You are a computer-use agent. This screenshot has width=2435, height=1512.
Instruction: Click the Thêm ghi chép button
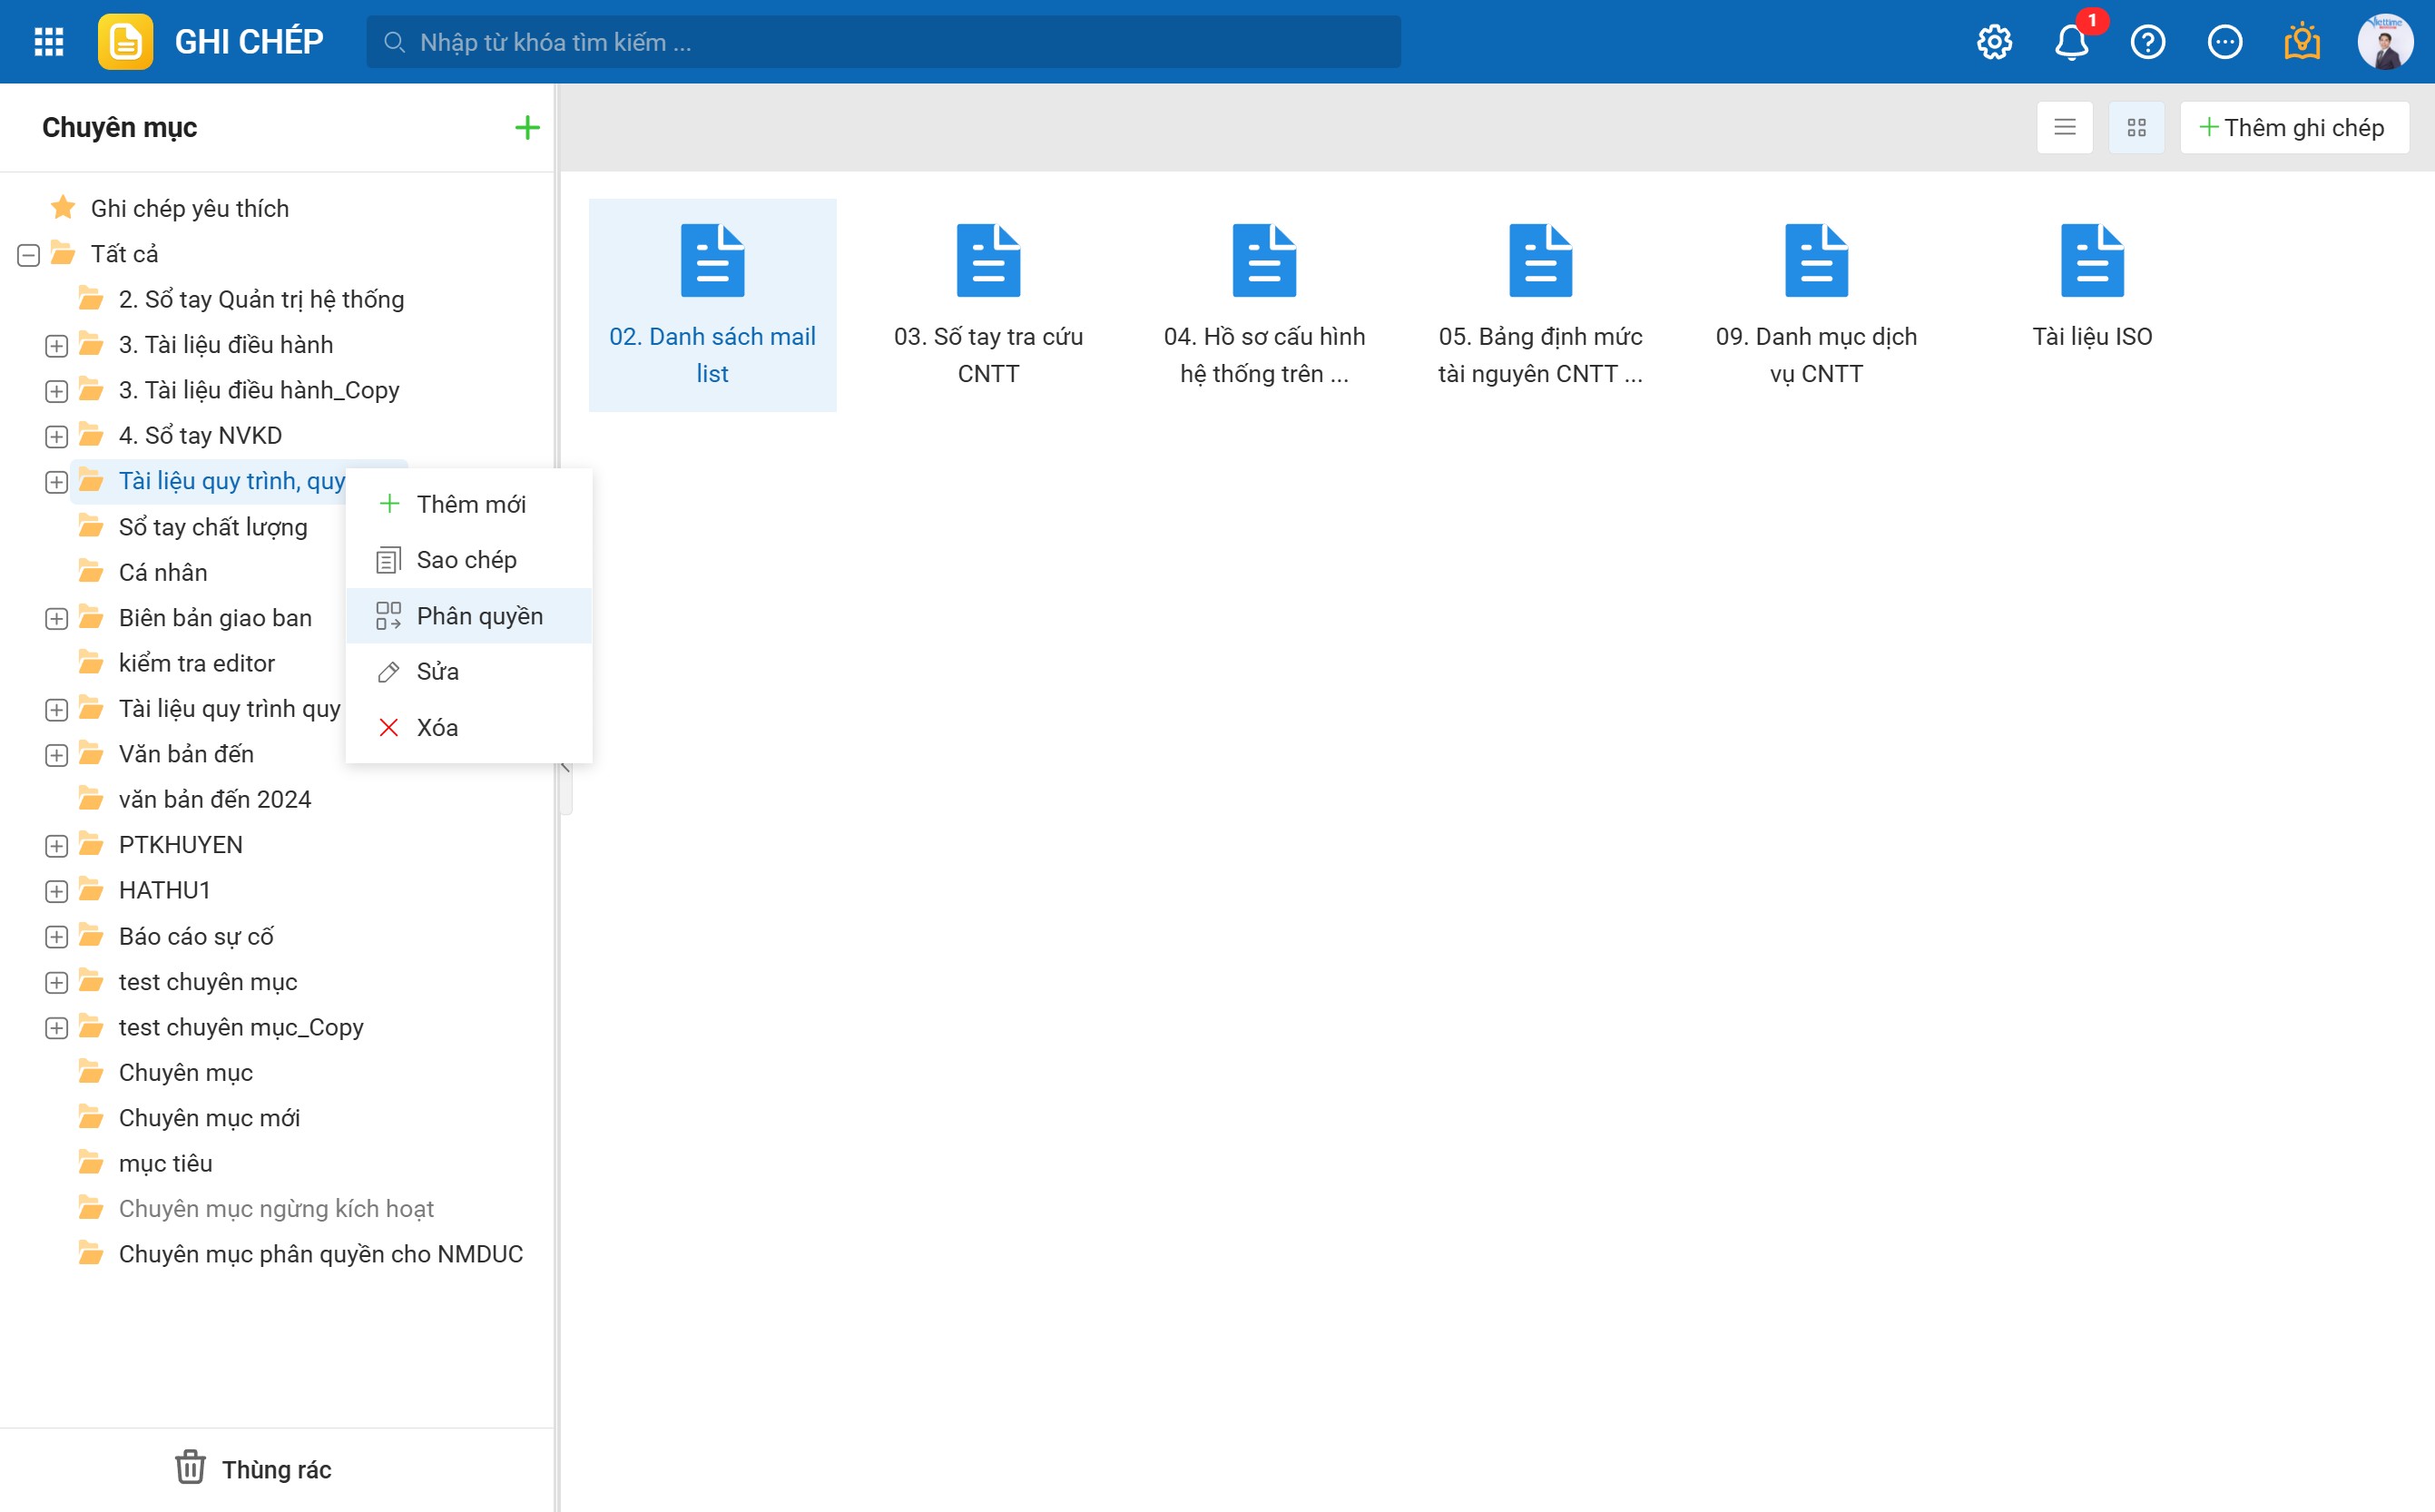[x=2293, y=127]
